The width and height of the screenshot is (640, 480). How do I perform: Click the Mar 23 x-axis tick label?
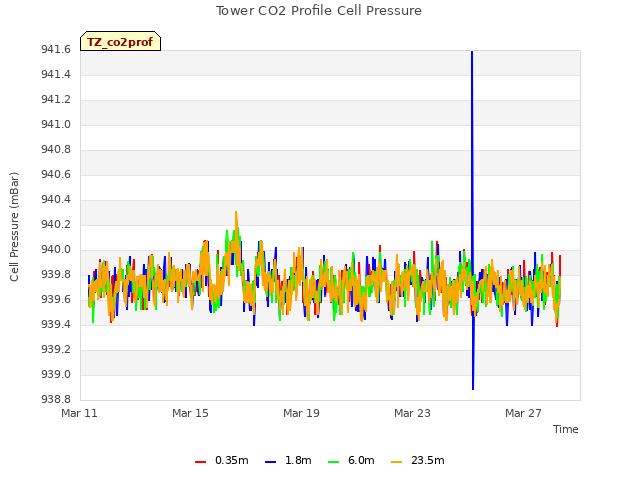tap(412, 413)
